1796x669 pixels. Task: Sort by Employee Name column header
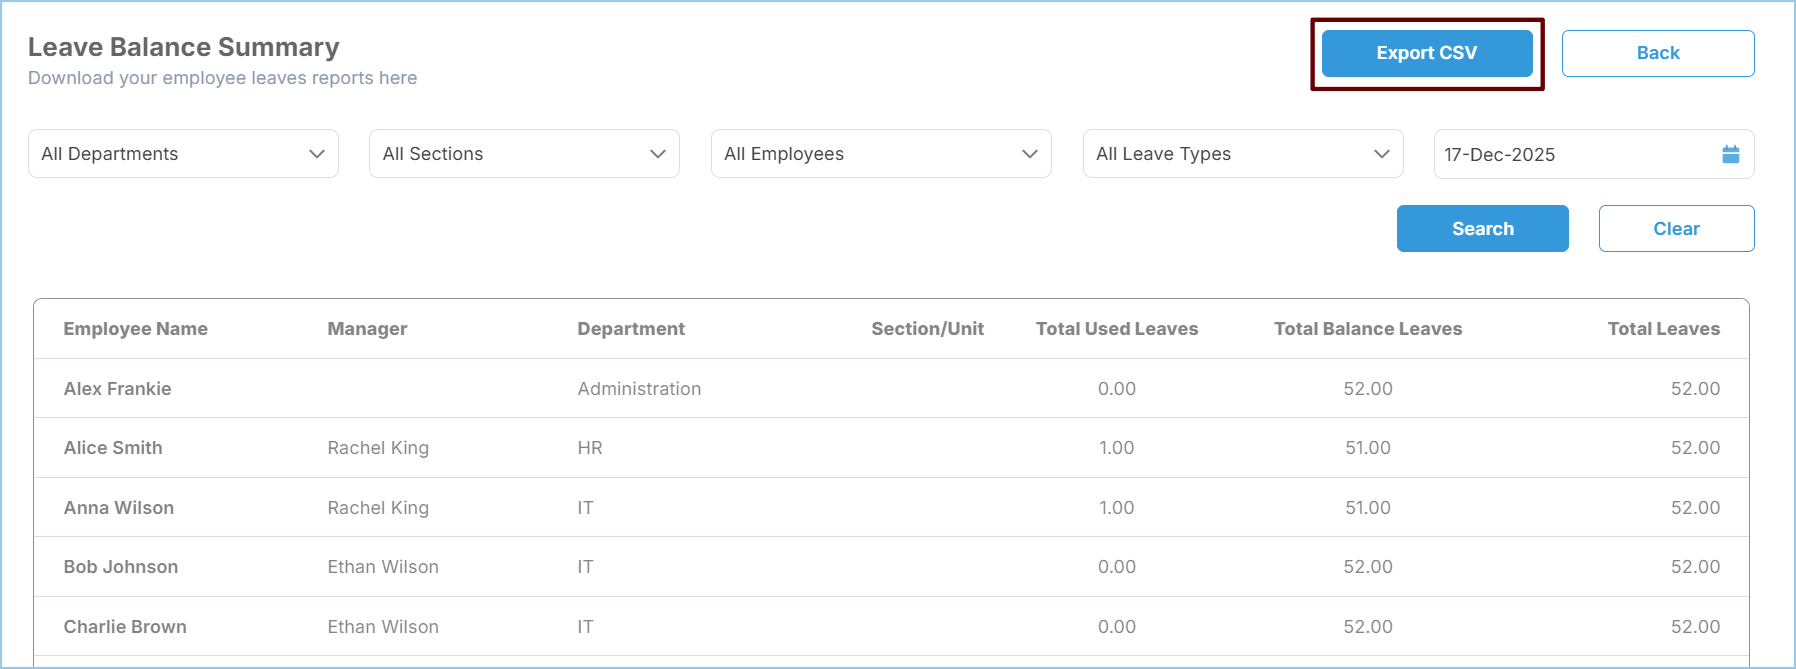coord(136,329)
